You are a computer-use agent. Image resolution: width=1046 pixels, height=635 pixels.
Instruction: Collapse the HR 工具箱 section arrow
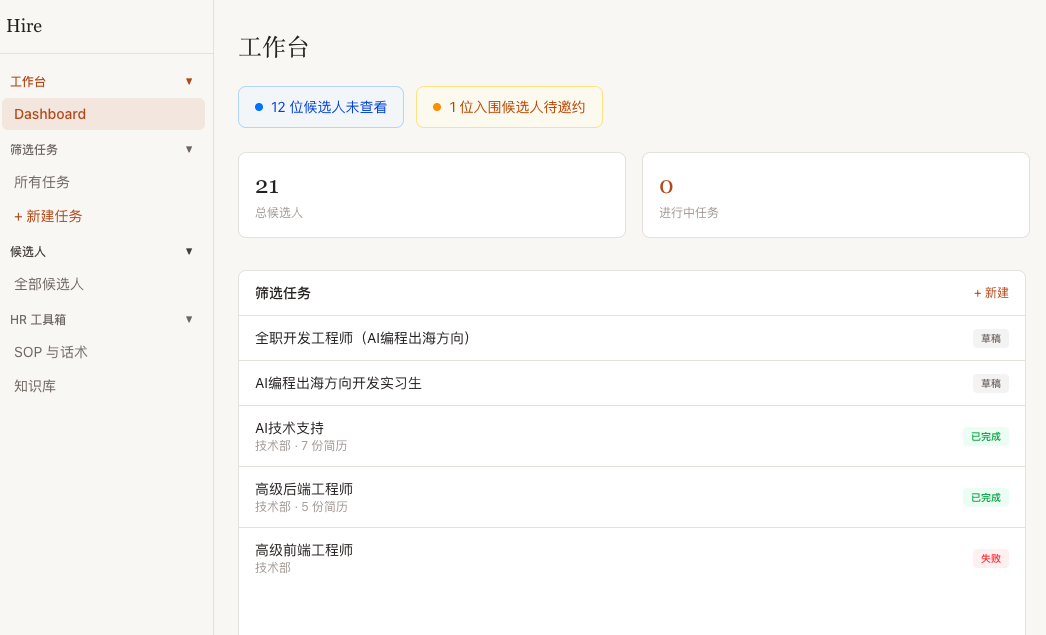pyautogui.click(x=189, y=319)
